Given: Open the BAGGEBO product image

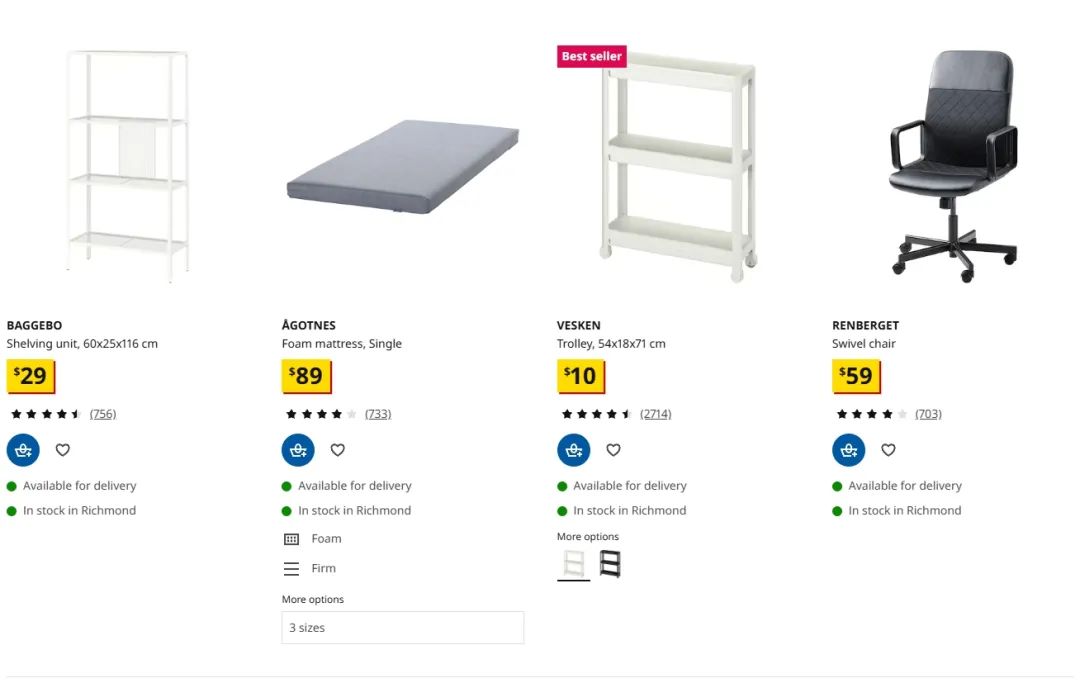Looking at the screenshot, I should (x=127, y=166).
